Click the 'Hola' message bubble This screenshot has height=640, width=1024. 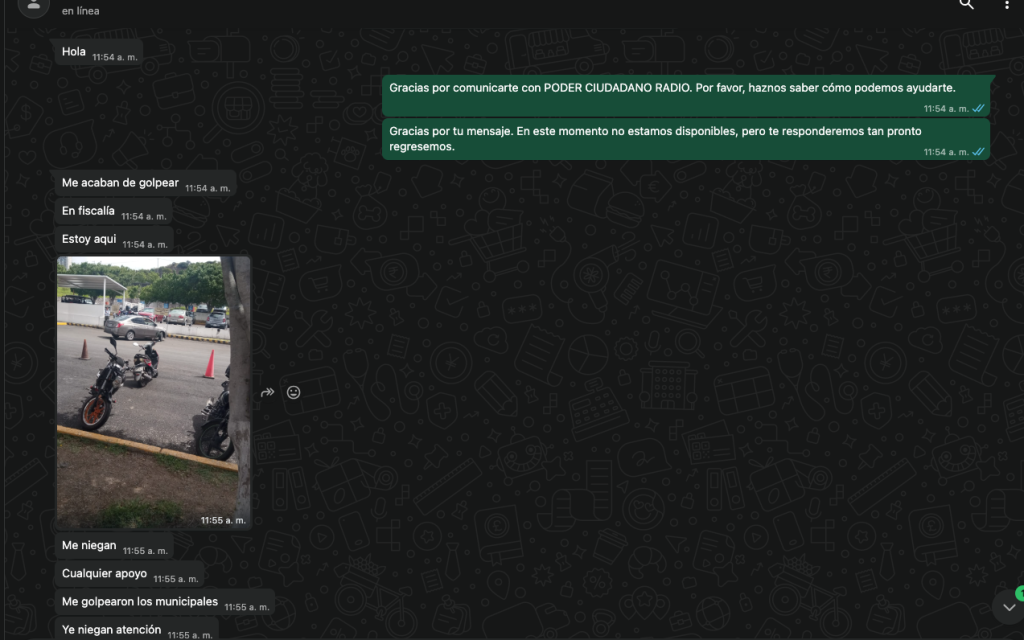point(74,52)
